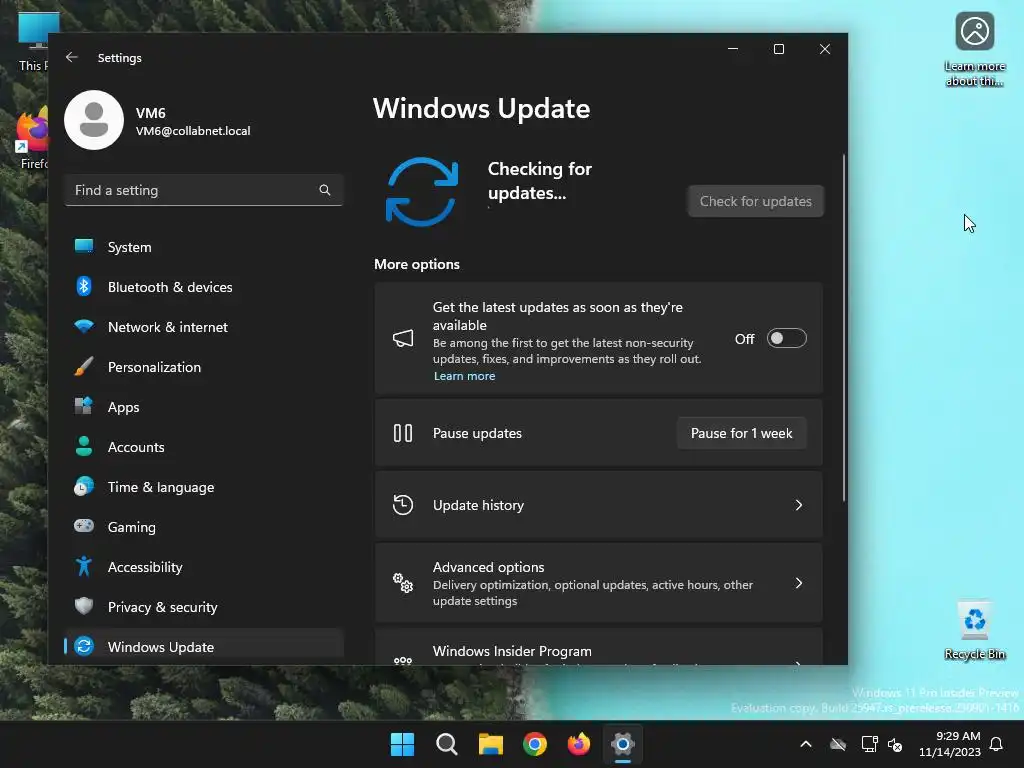Click the Accessibility figure icon
Screen dimensions: 1024x768
pos(84,566)
